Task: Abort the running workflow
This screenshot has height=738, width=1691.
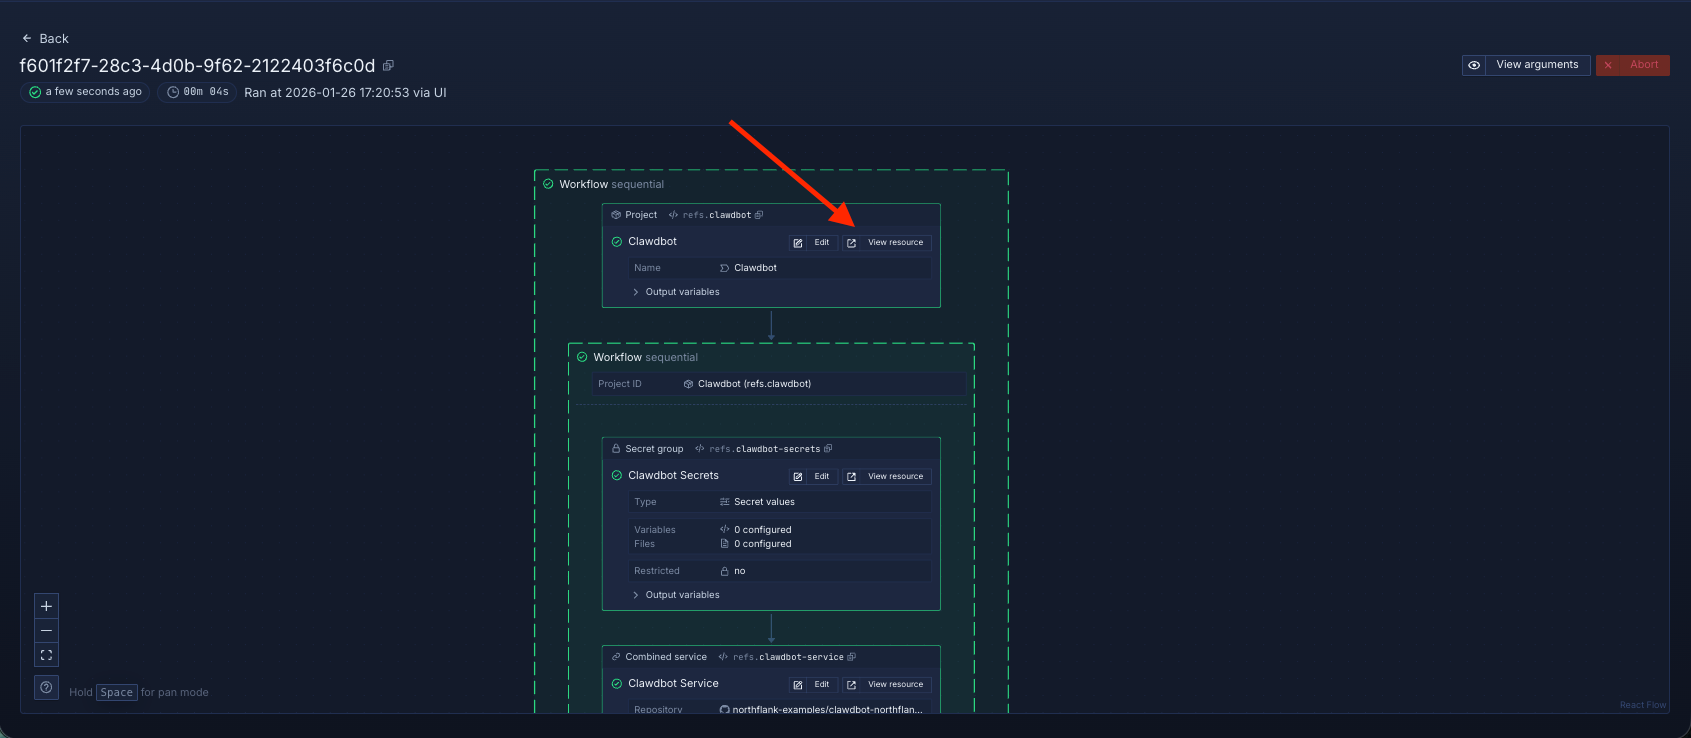Action: point(1633,65)
